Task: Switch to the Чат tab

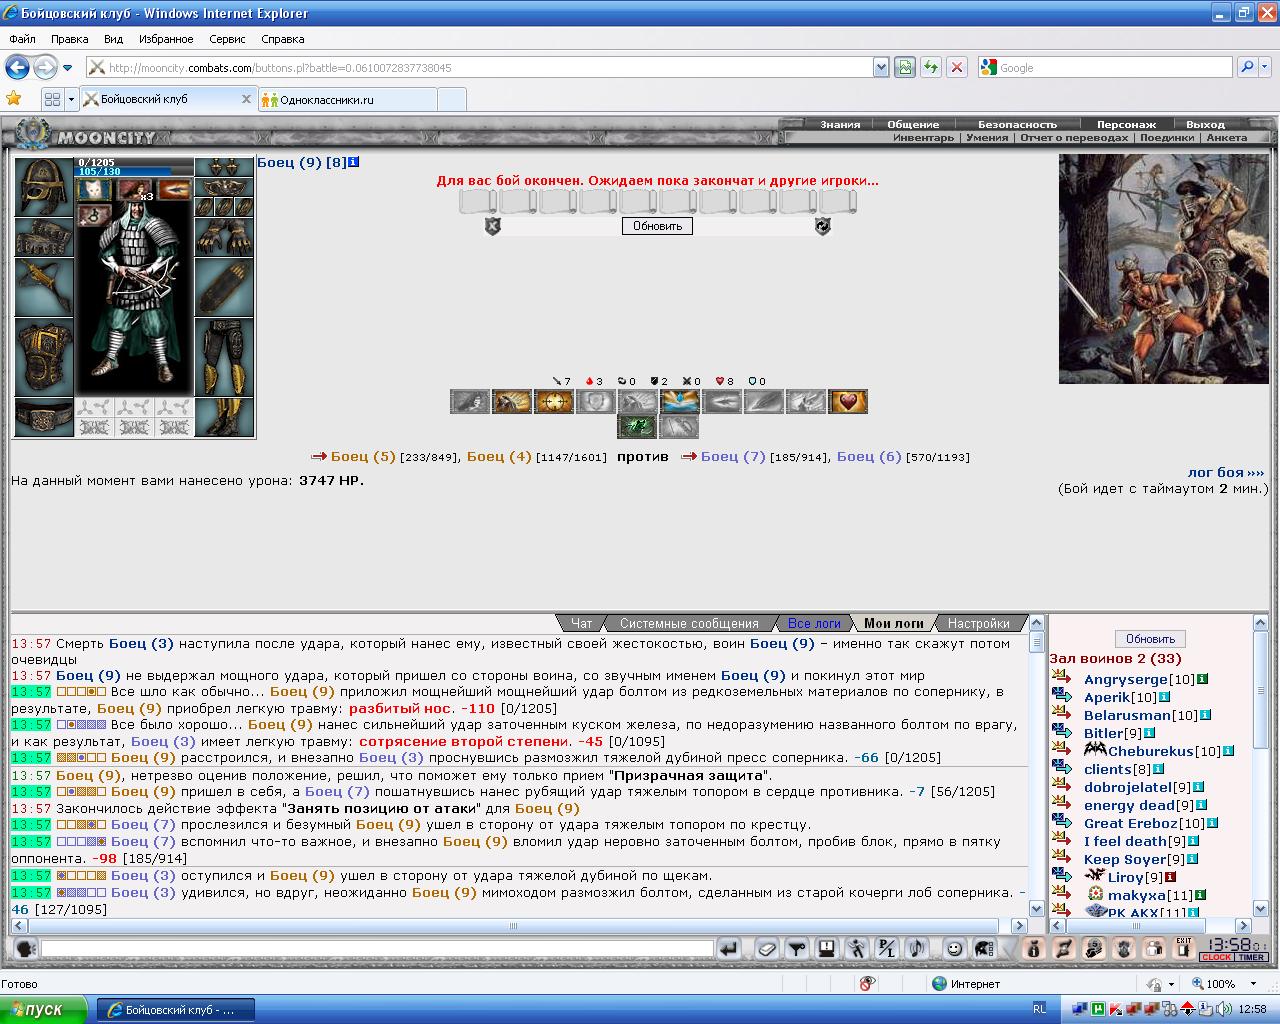Action: 582,623
